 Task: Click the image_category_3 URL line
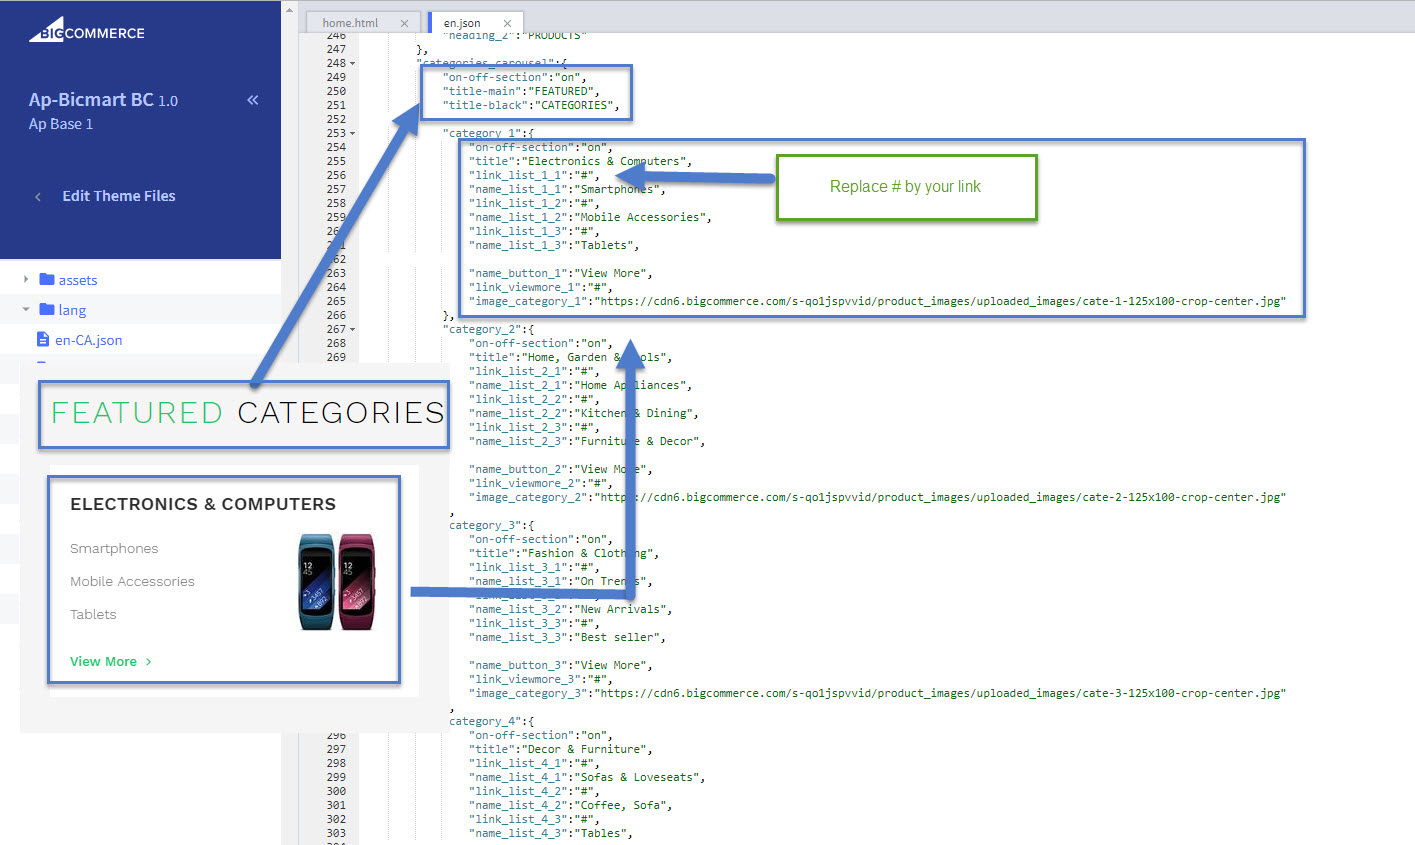coord(878,693)
